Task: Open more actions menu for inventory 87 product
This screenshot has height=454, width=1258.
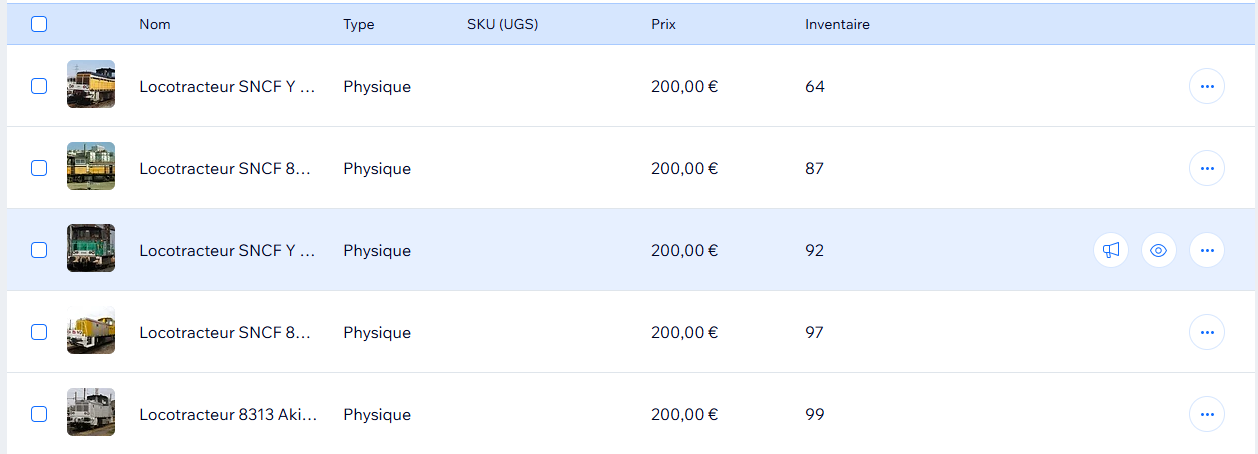Action: (x=1206, y=168)
